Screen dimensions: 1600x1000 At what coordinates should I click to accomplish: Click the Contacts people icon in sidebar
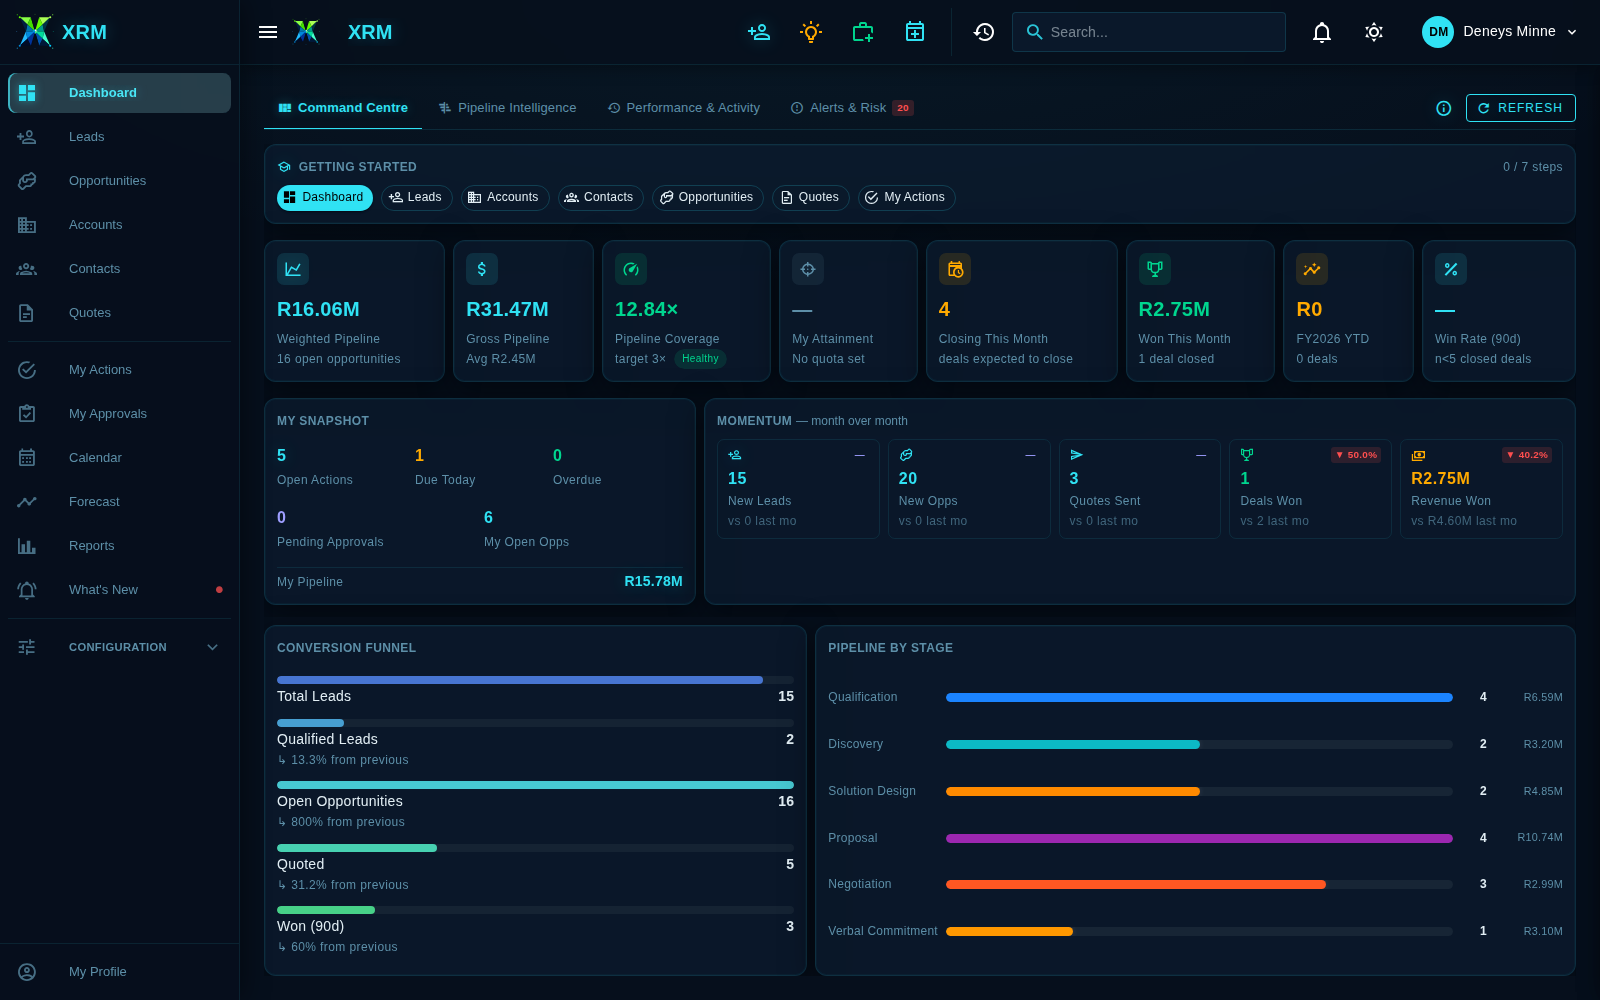27,269
